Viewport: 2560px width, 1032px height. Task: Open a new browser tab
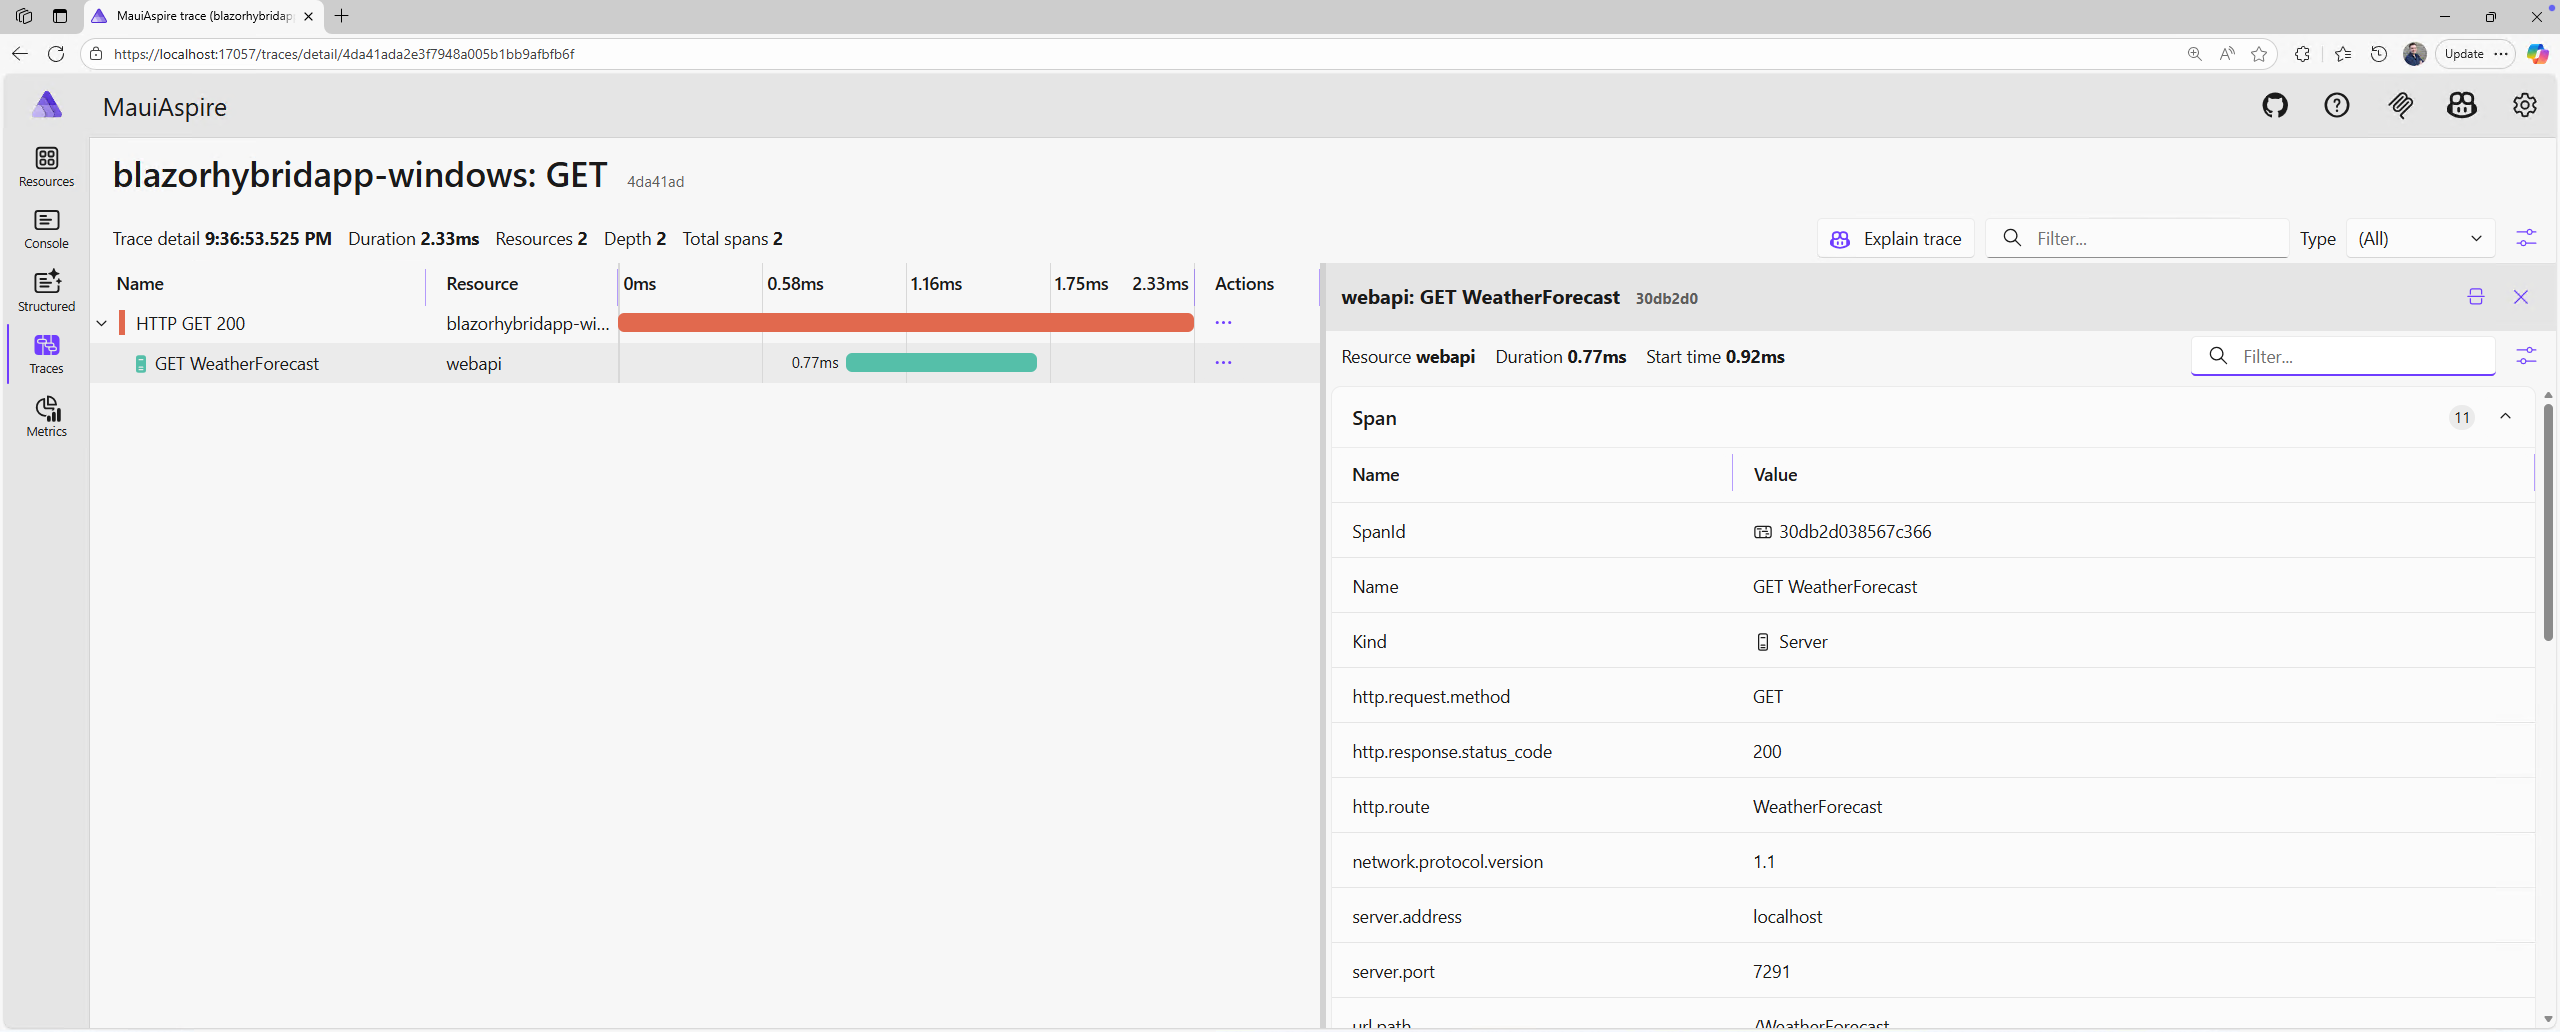(342, 16)
